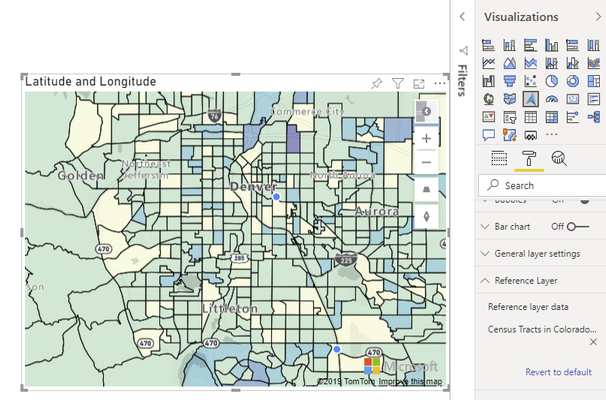Select the Clustered column chart visual
The height and width of the screenshot is (400, 606).
coord(552,45)
